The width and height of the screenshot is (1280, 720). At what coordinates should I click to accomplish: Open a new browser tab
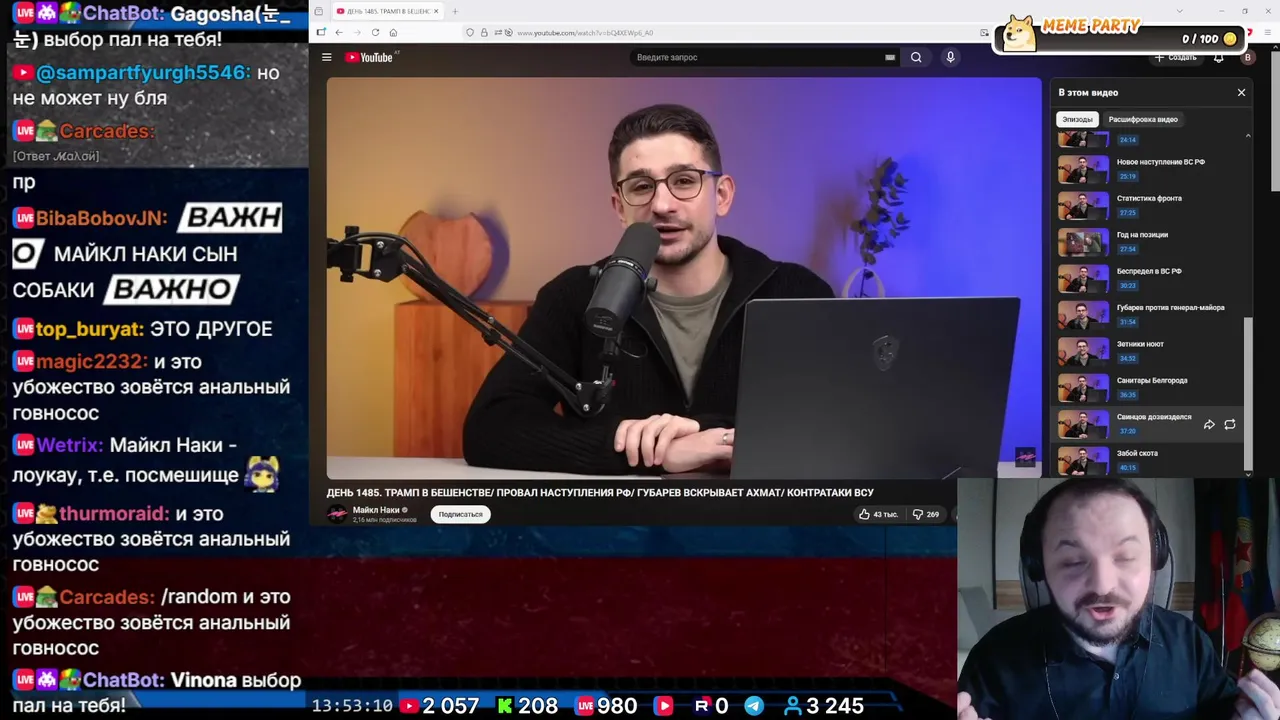pyautogui.click(x=454, y=11)
